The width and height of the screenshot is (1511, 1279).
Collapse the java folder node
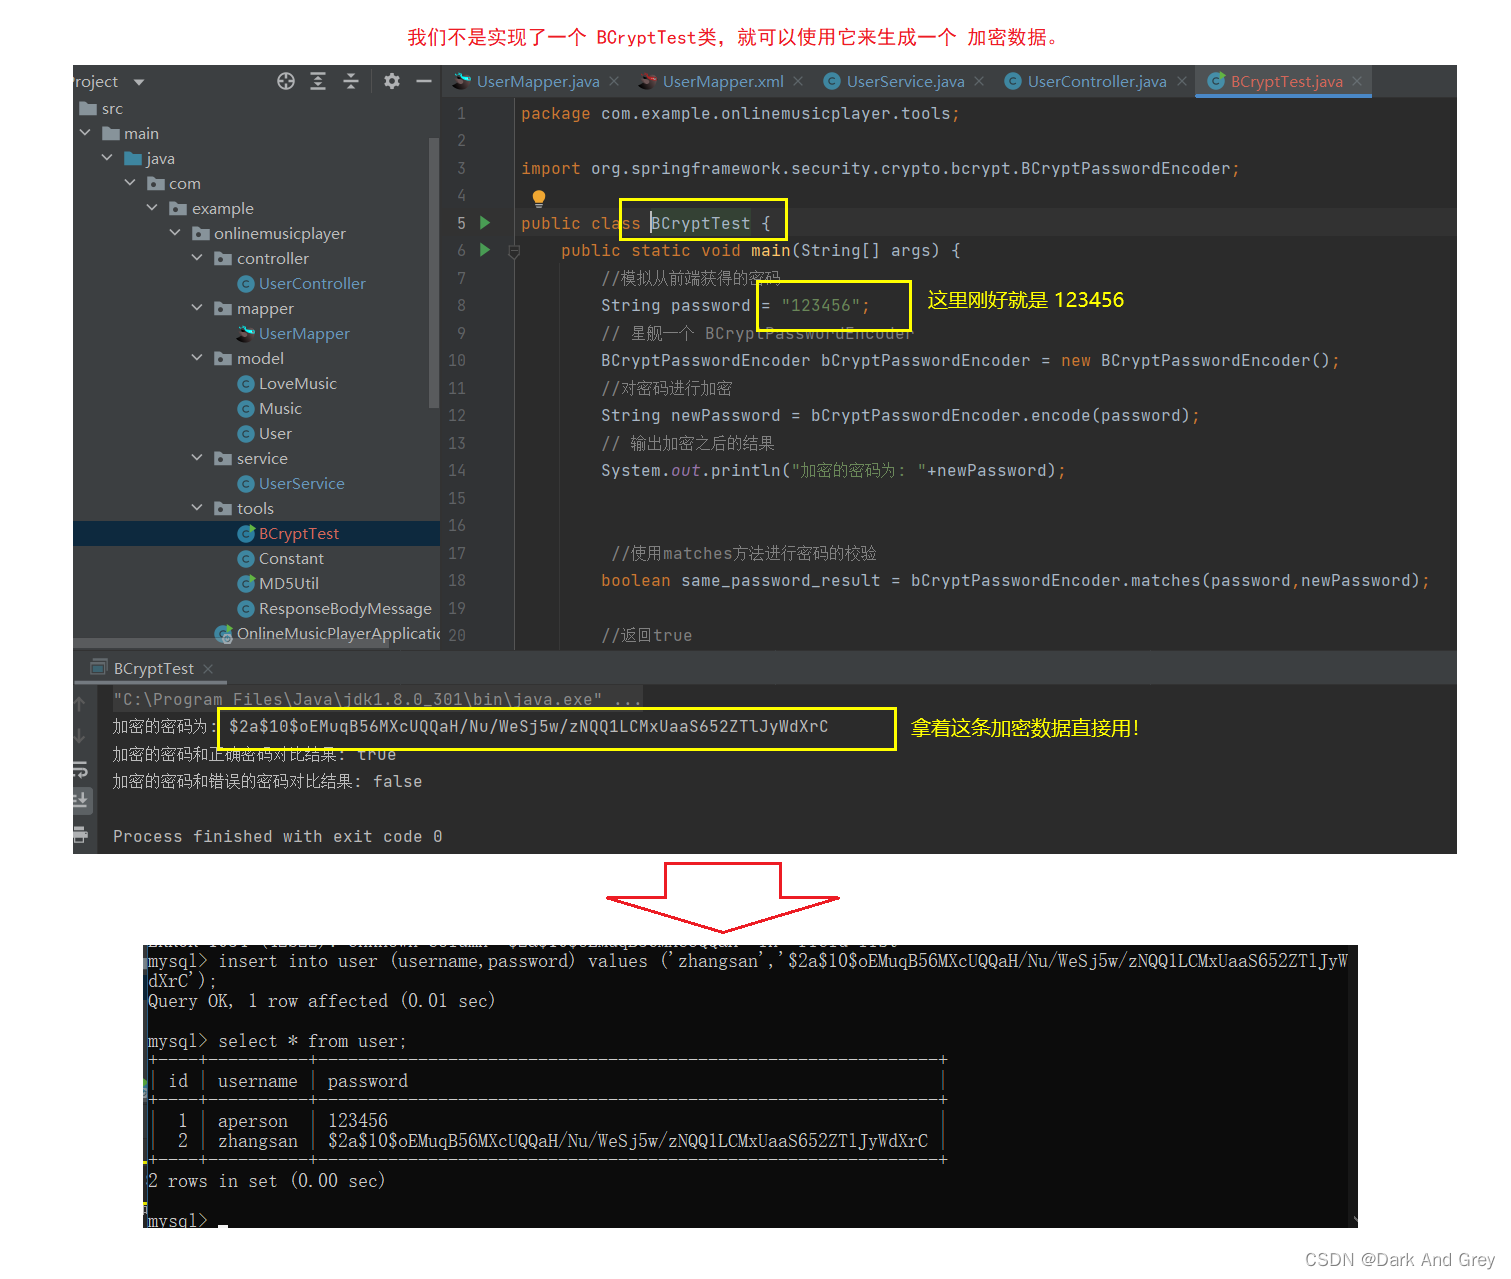(x=107, y=158)
